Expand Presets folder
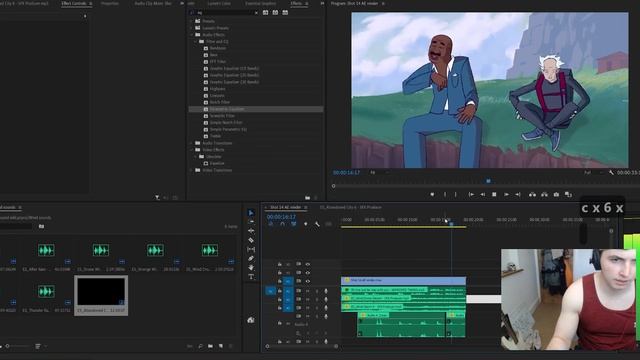This screenshot has height=360, width=640. pyautogui.click(x=192, y=21)
